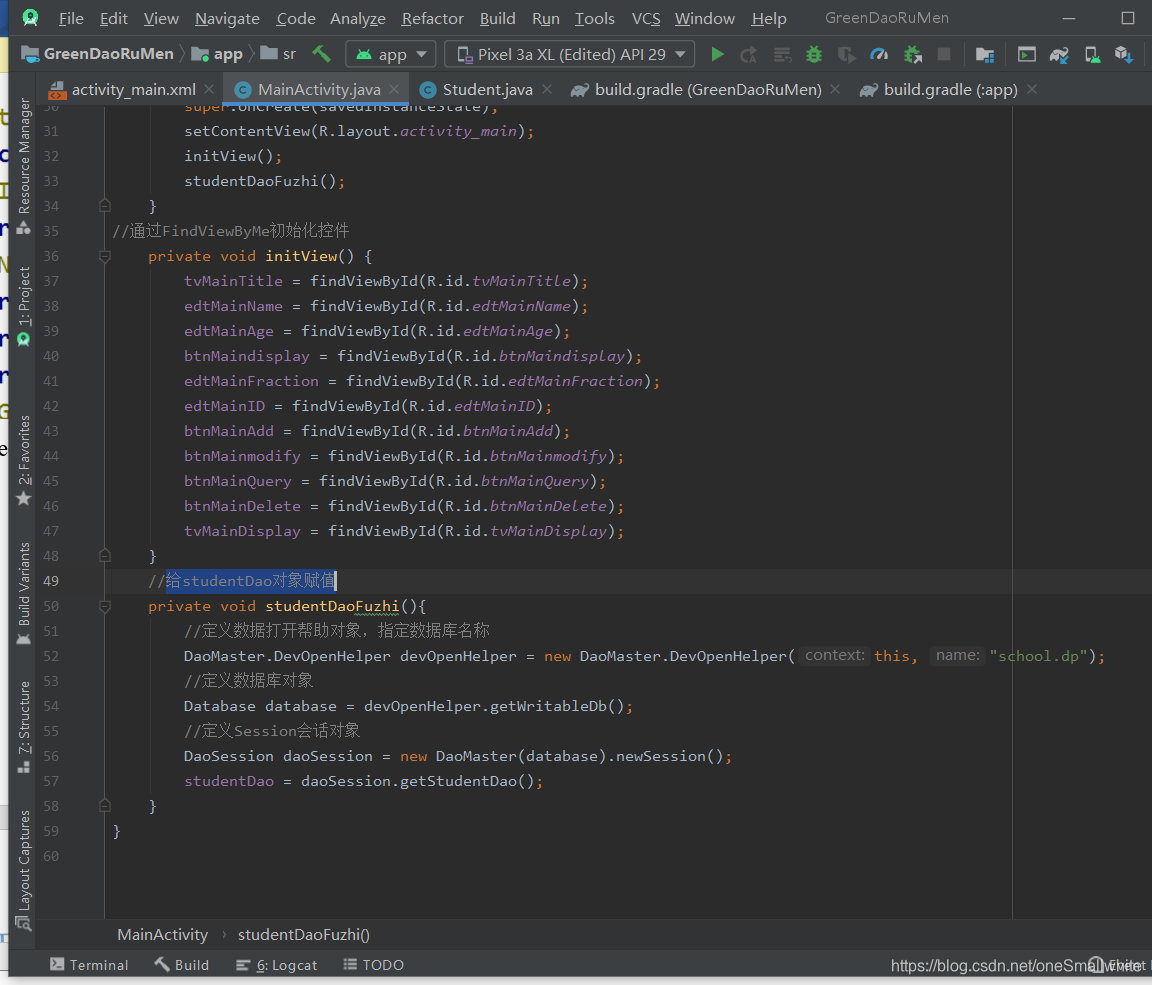This screenshot has width=1152, height=985.
Task: Open the Terminal tool window
Action: click(89, 964)
